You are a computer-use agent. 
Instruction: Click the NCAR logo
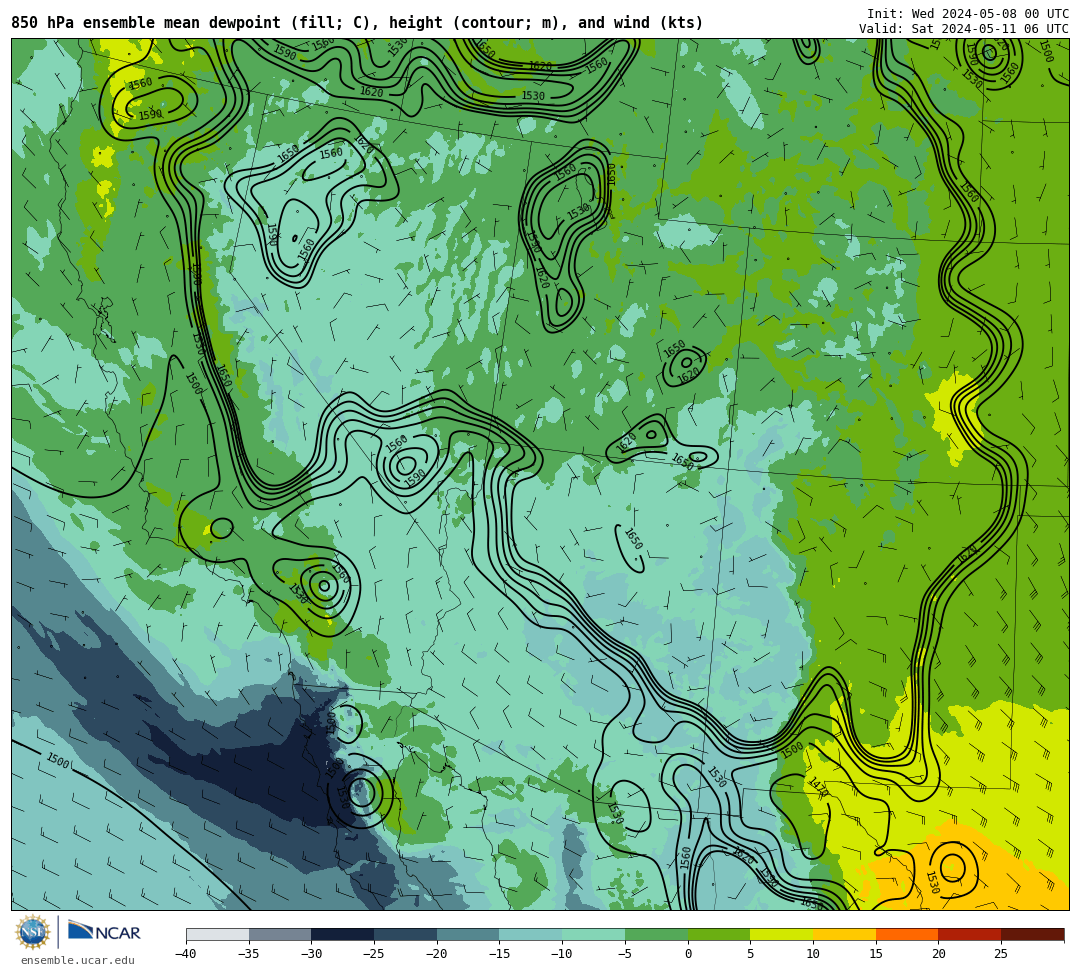click(104, 932)
